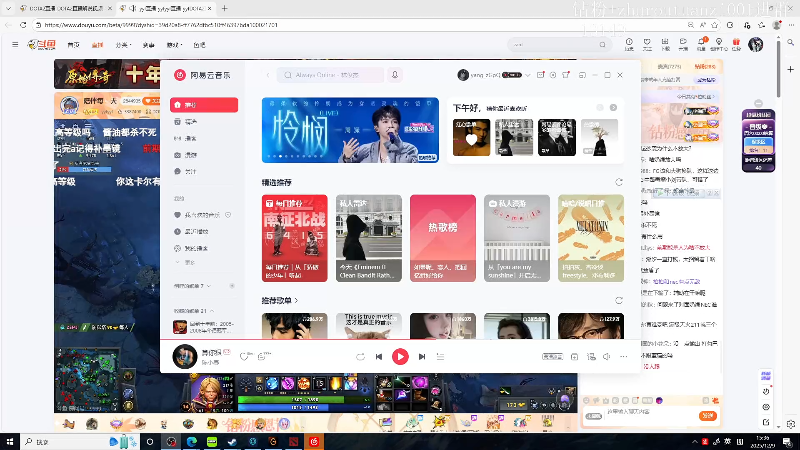Viewport: 800px width, 450px height.
Task: Select the 播客 item in NetEase sidebar
Action: pos(204,138)
